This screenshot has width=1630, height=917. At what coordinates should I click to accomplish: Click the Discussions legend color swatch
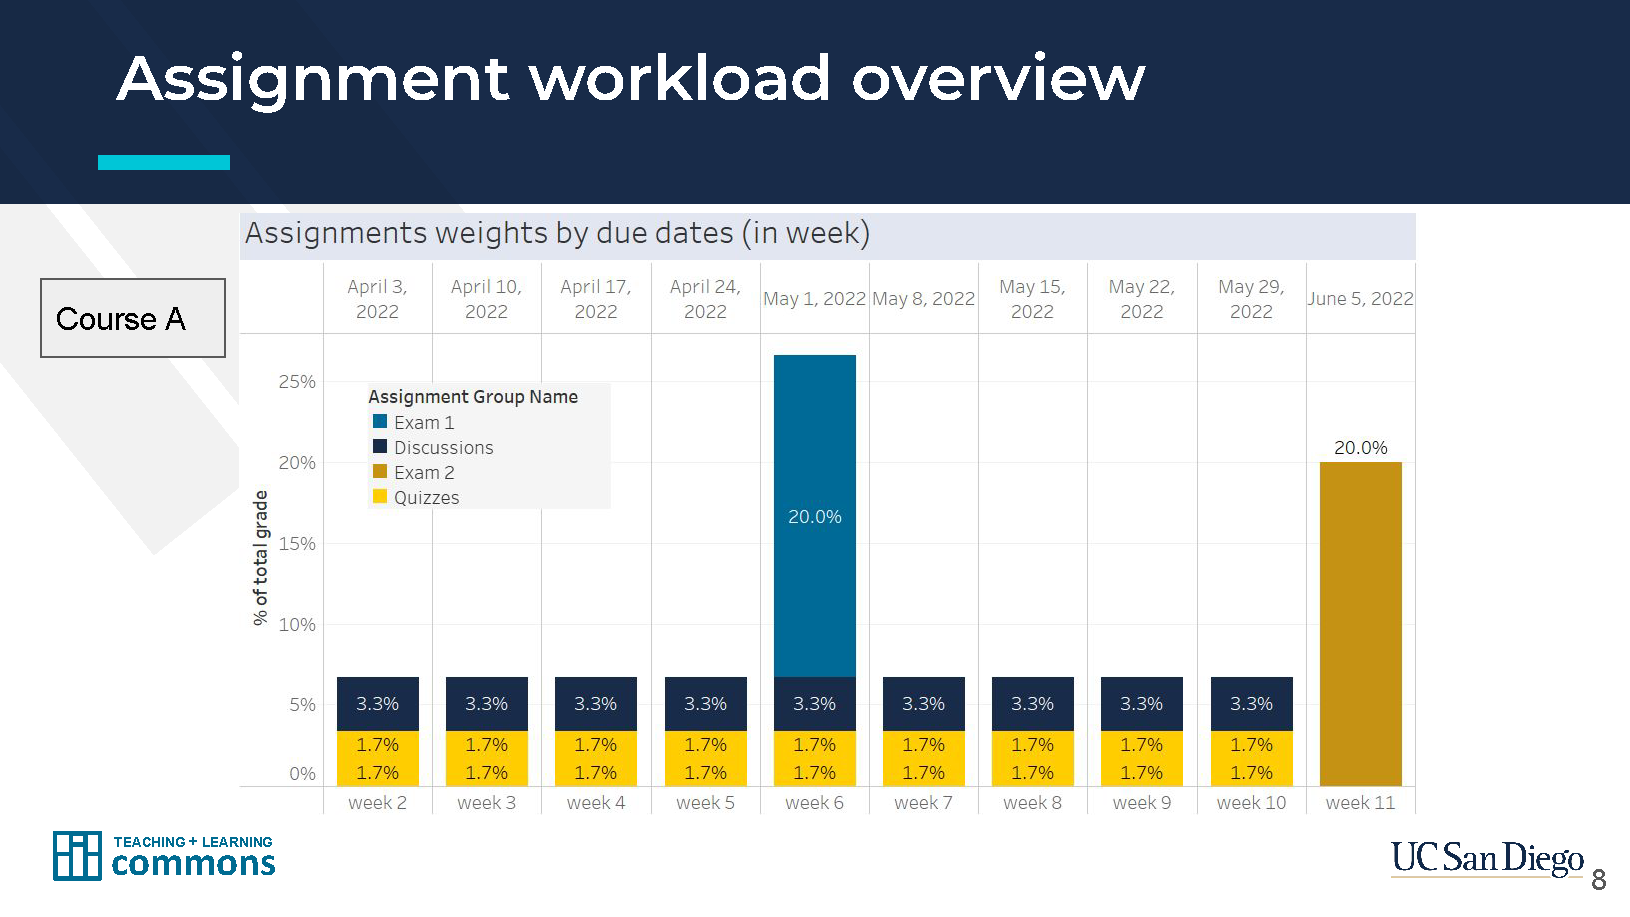click(380, 447)
